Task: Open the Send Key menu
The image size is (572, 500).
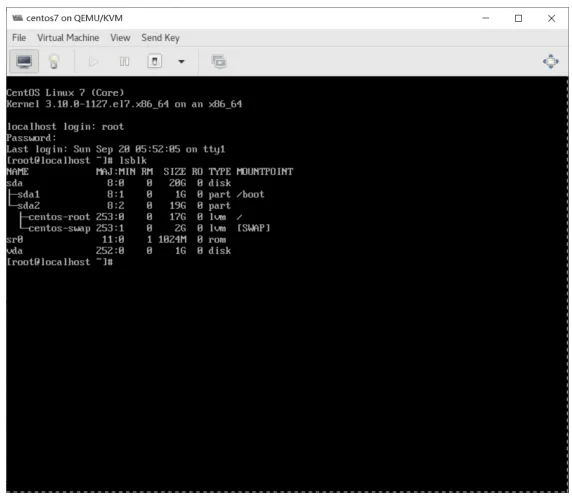Action: [x=161, y=38]
